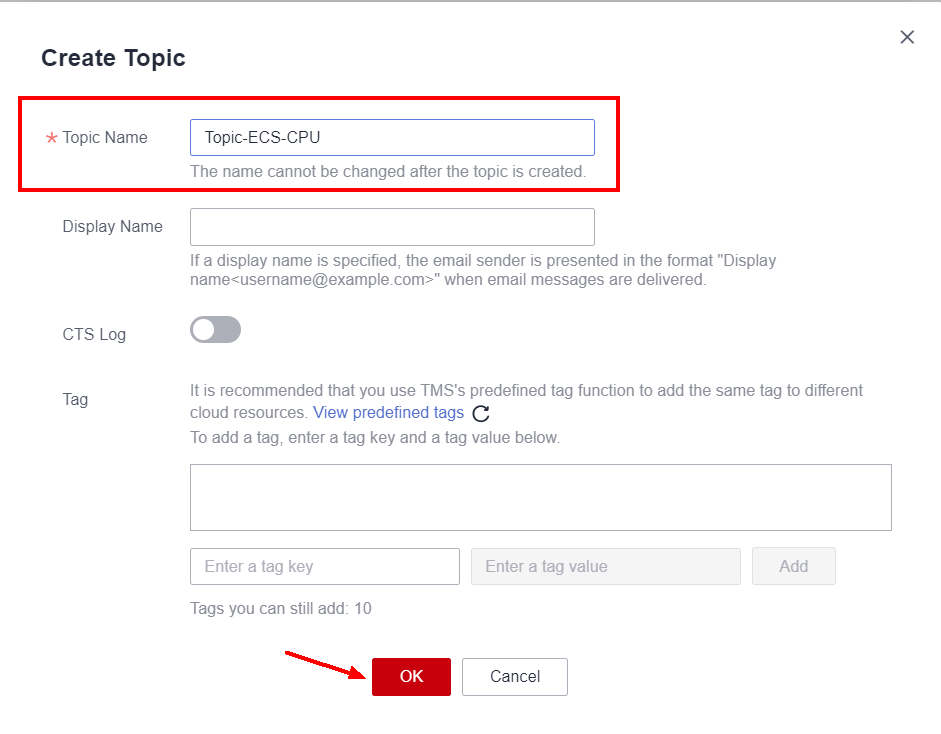Click the Create Topic dialog title
The height and width of the screenshot is (734, 941).
coord(113,58)
